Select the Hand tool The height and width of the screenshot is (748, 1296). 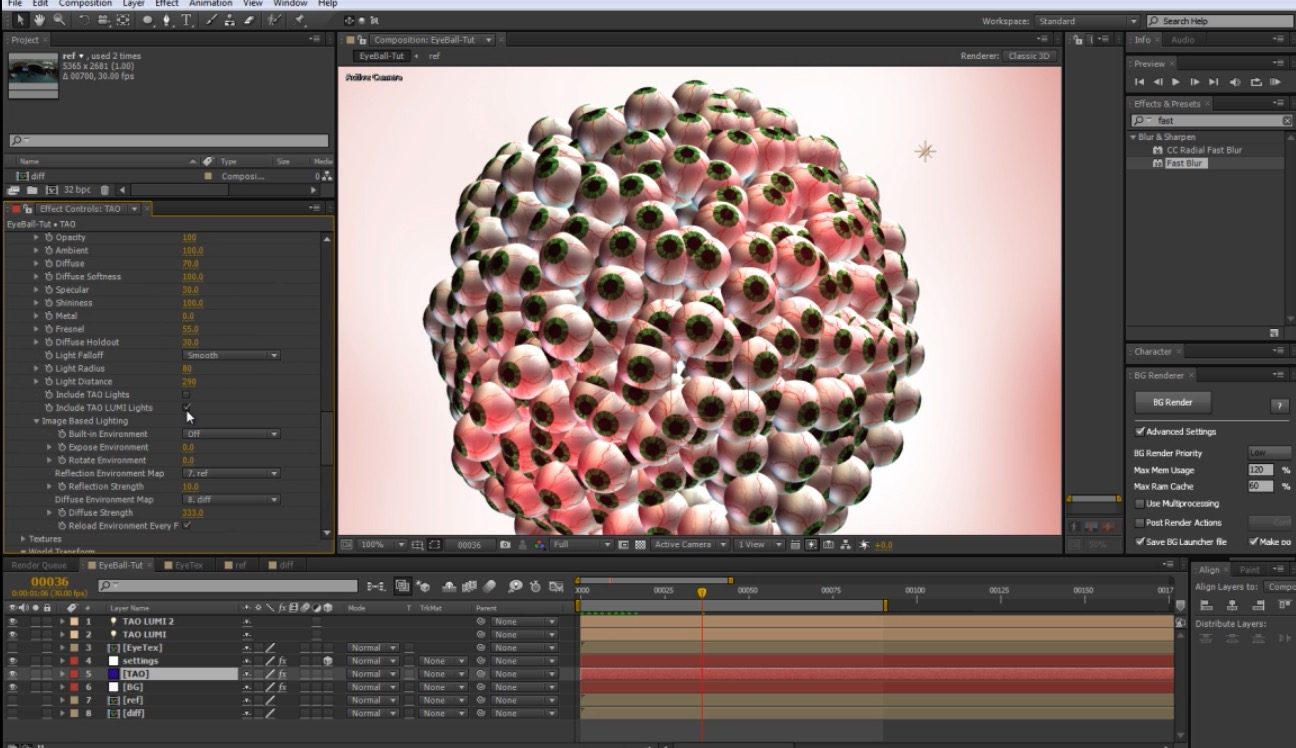(x=39, y=19)
